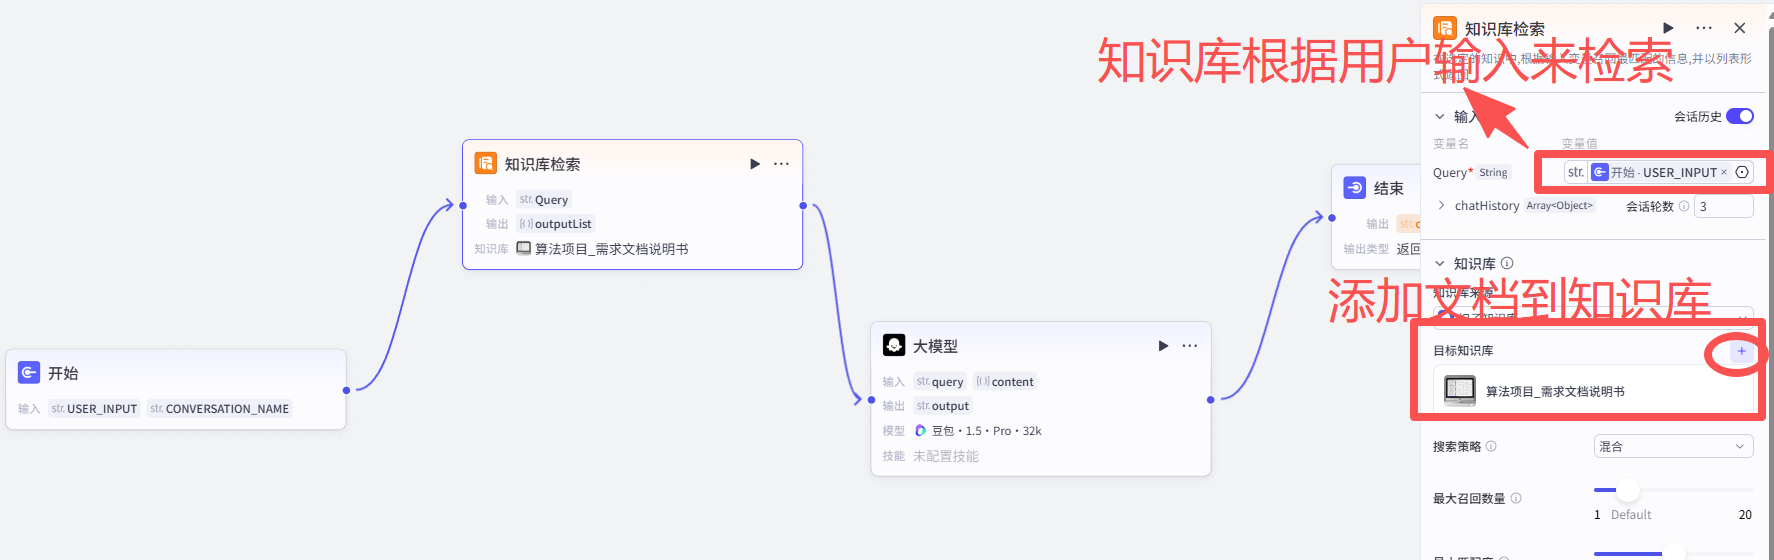Add a target knowledge base with plus button
The image size is (1774, 560).
point(1741,351)
